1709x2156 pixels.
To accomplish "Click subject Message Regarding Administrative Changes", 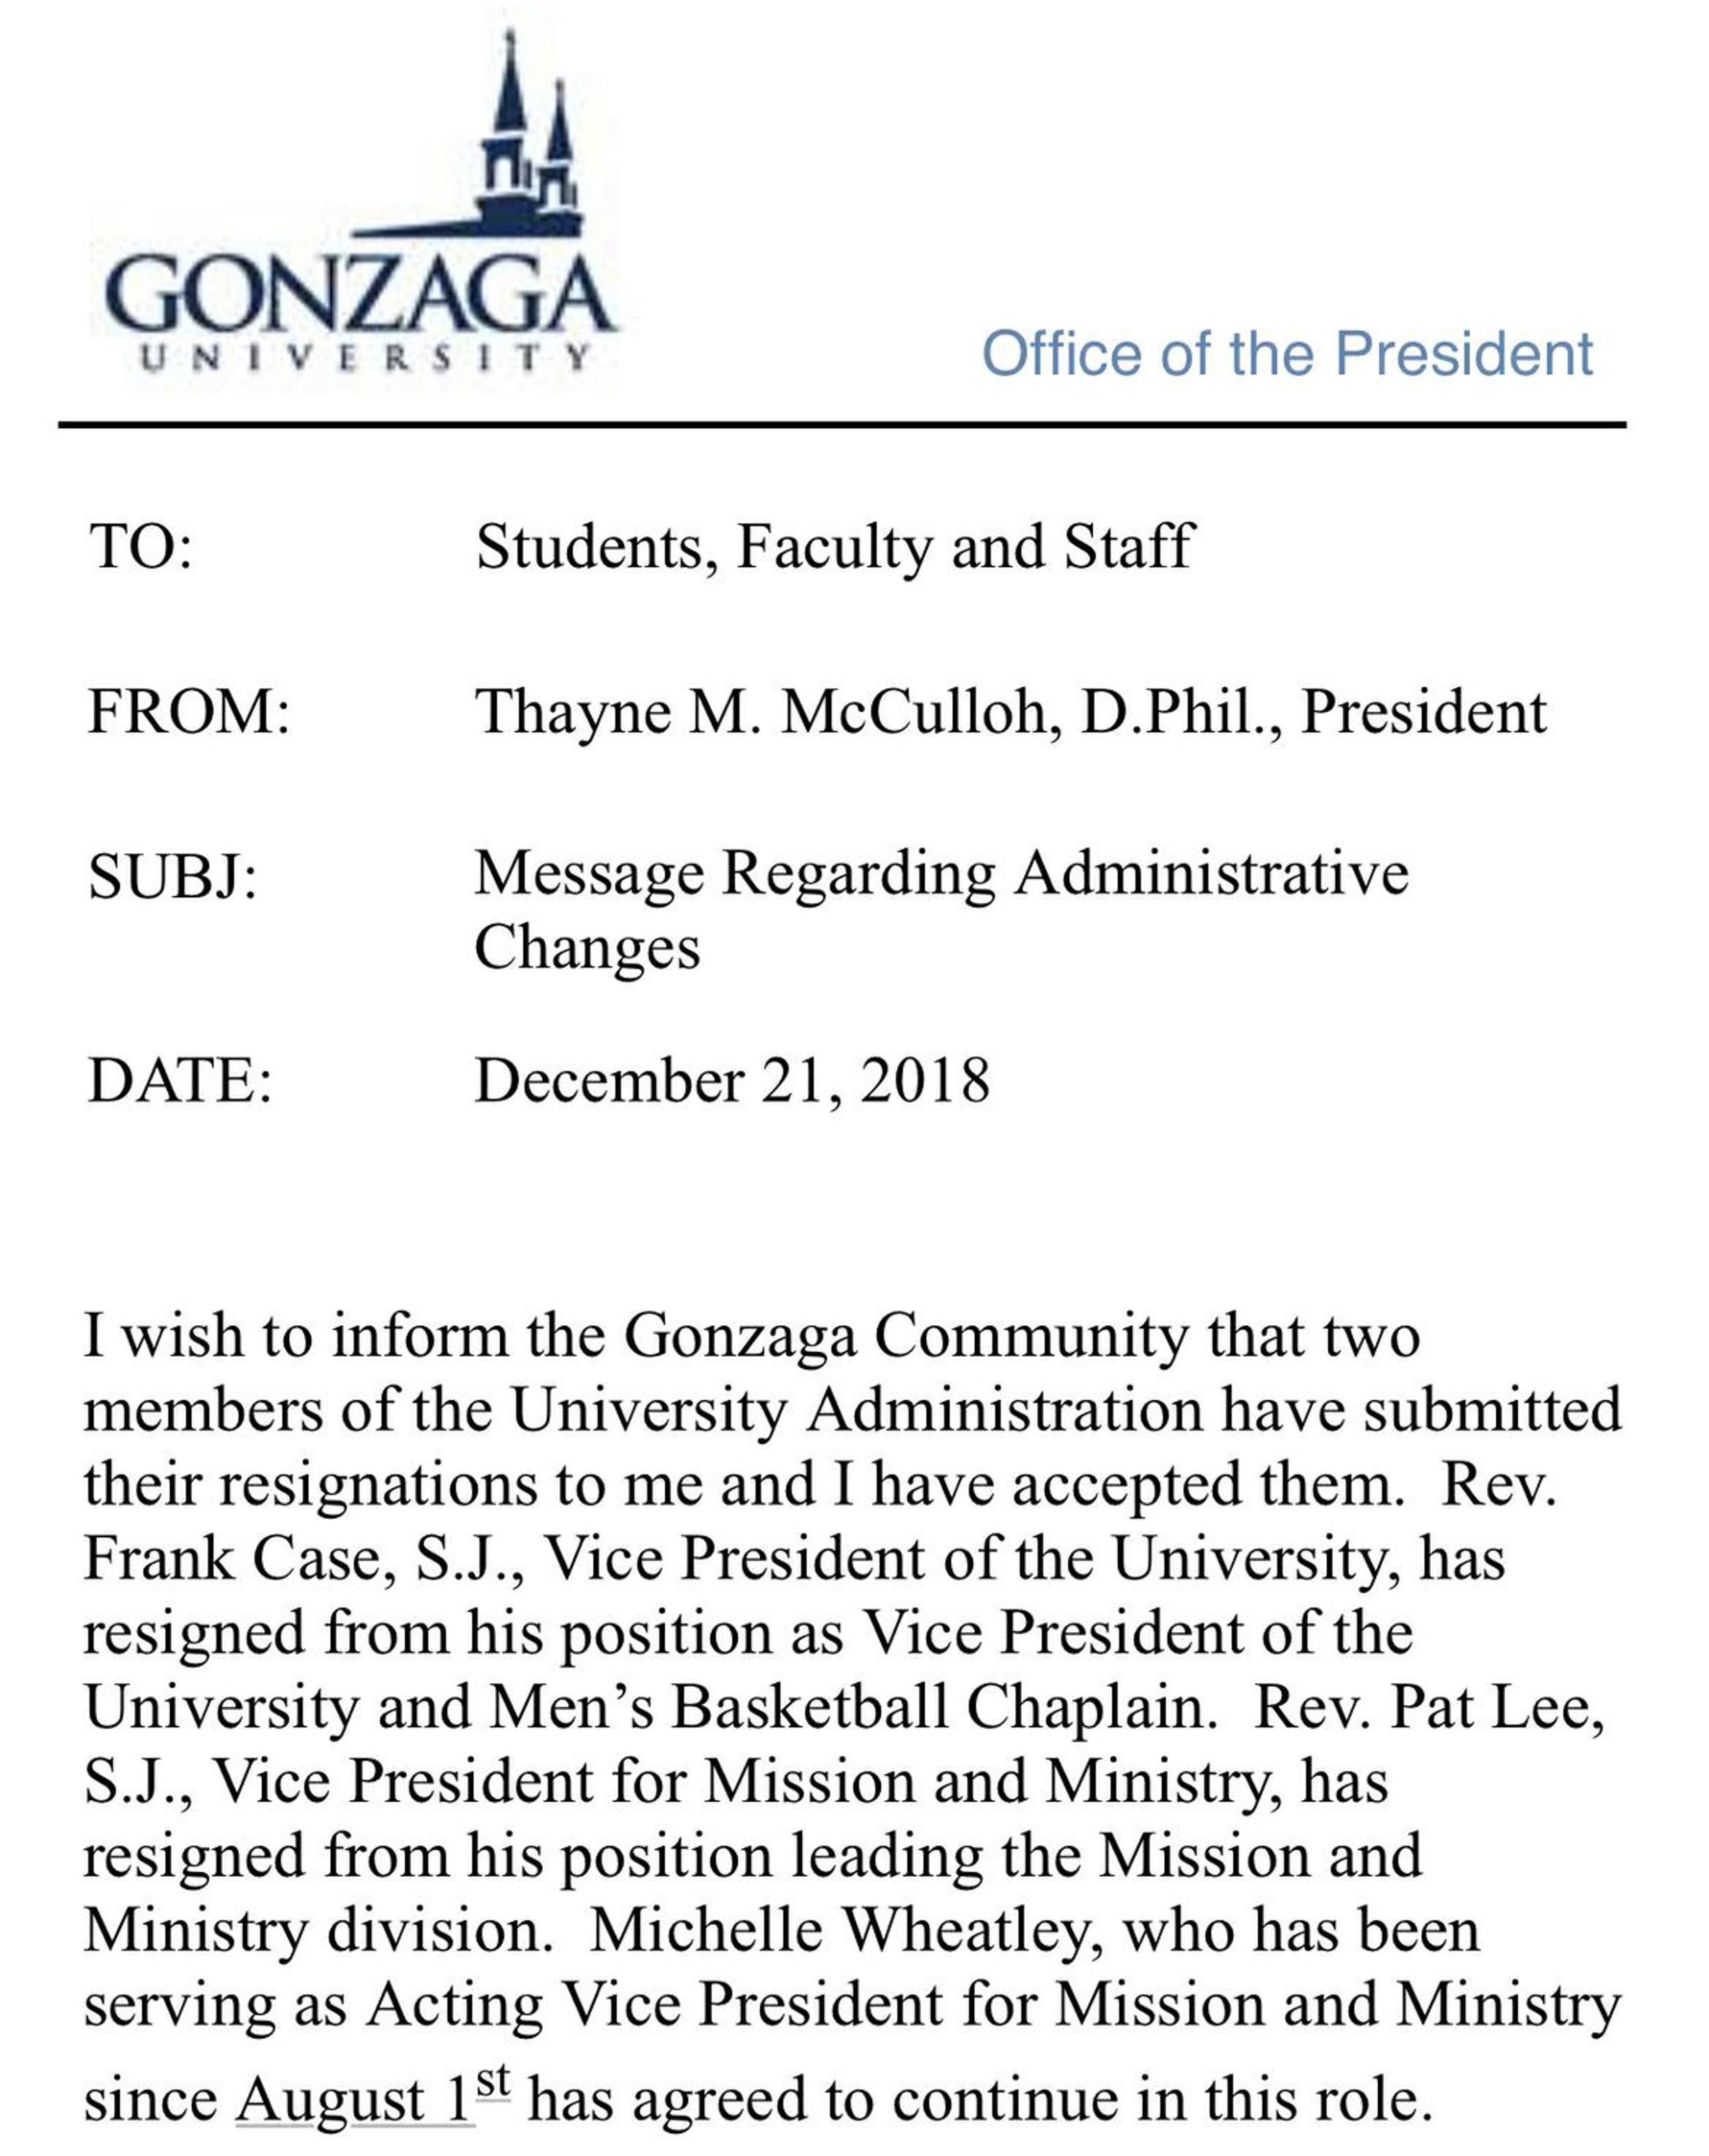I will tap(940, 910).
